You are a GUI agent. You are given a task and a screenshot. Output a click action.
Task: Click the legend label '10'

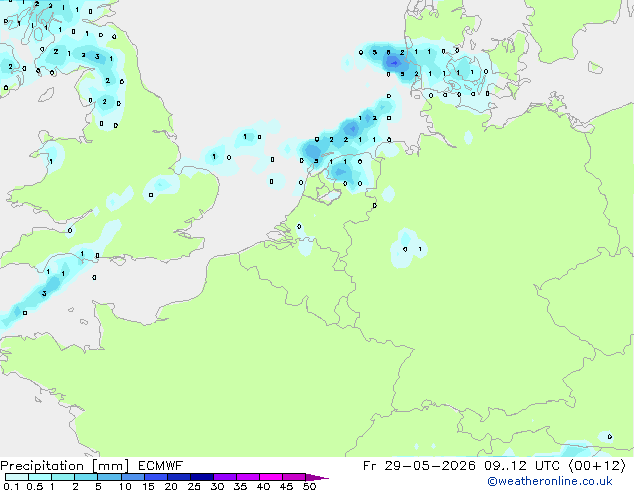coord(125,486)
